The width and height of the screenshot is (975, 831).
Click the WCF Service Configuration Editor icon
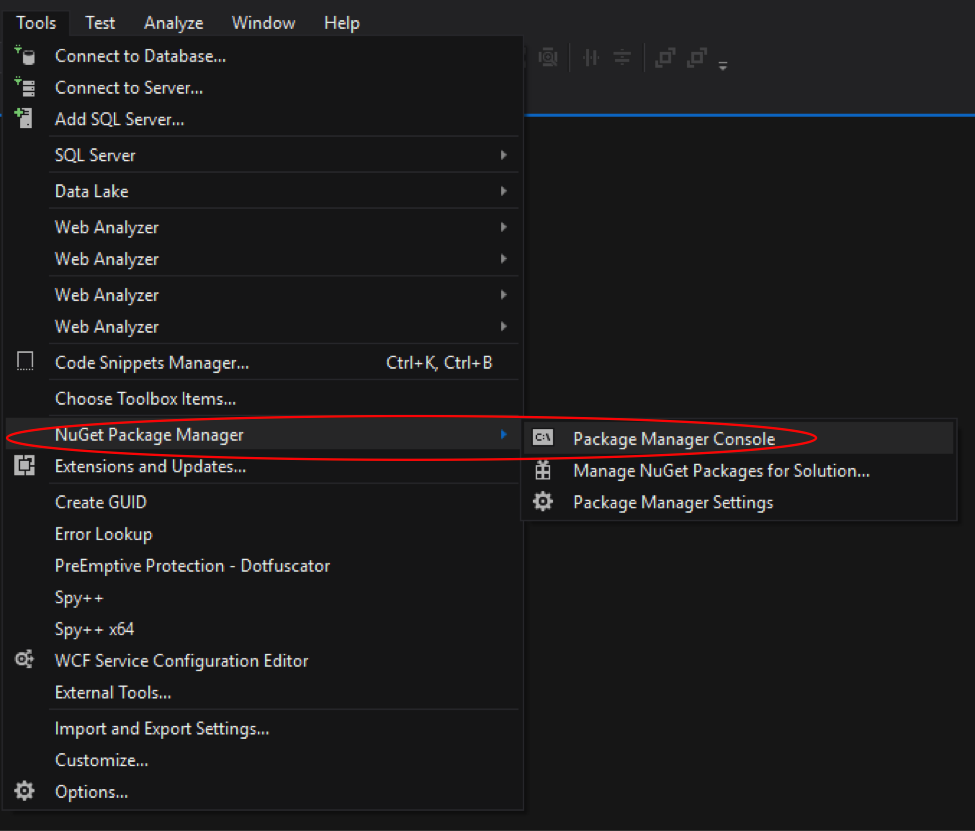click(x=25, y=660)
